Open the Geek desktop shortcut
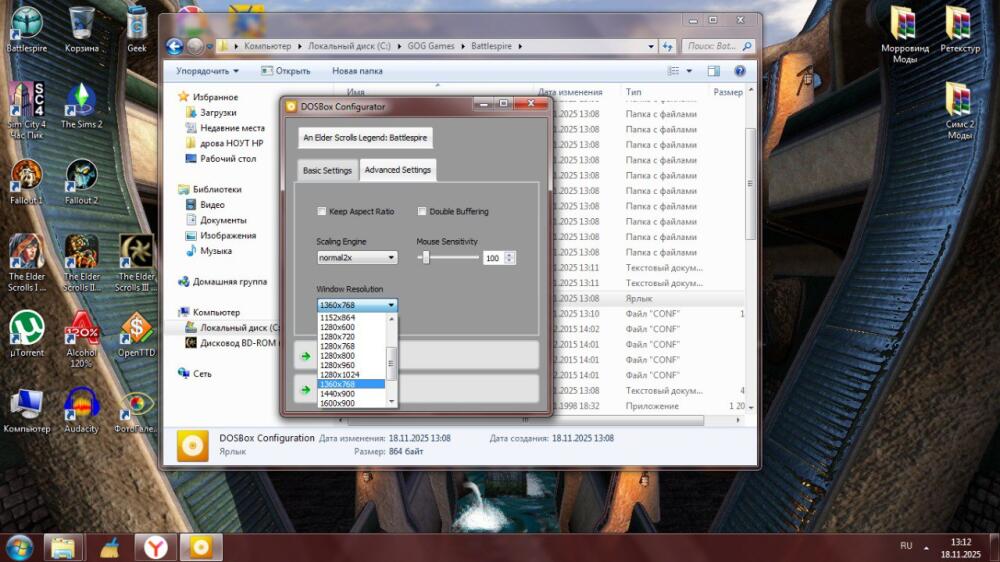Image resolution: width=1000 pixels, height=562 pixels. tap(136, 29)
